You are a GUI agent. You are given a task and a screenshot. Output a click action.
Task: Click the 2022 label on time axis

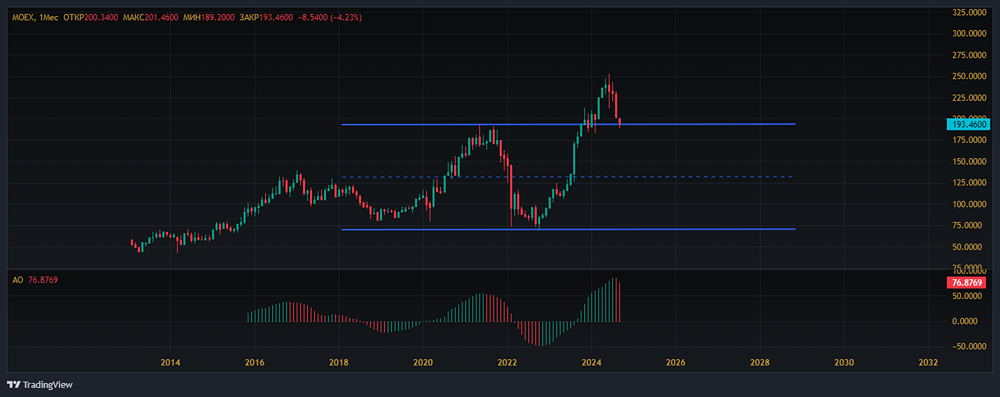[507, 363]
